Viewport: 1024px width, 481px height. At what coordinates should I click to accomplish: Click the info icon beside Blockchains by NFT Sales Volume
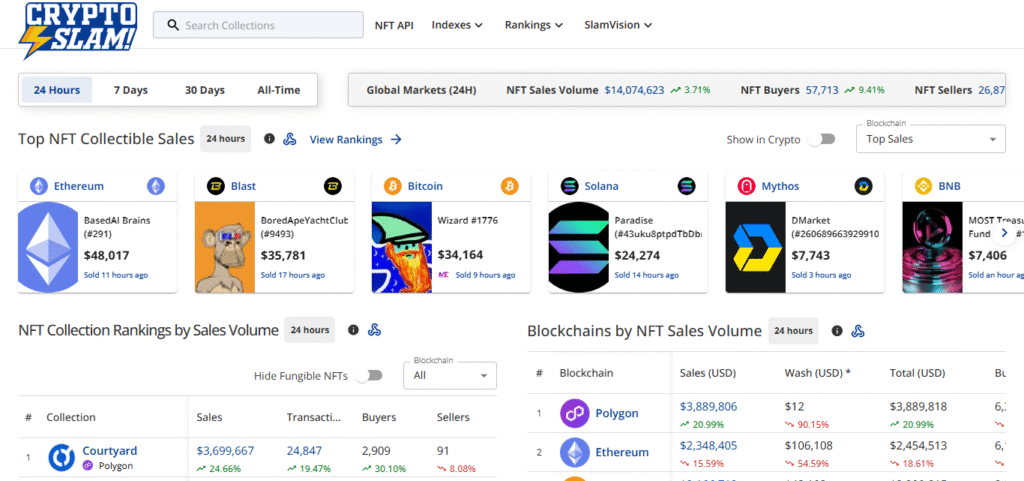click(x=837, y=330)
